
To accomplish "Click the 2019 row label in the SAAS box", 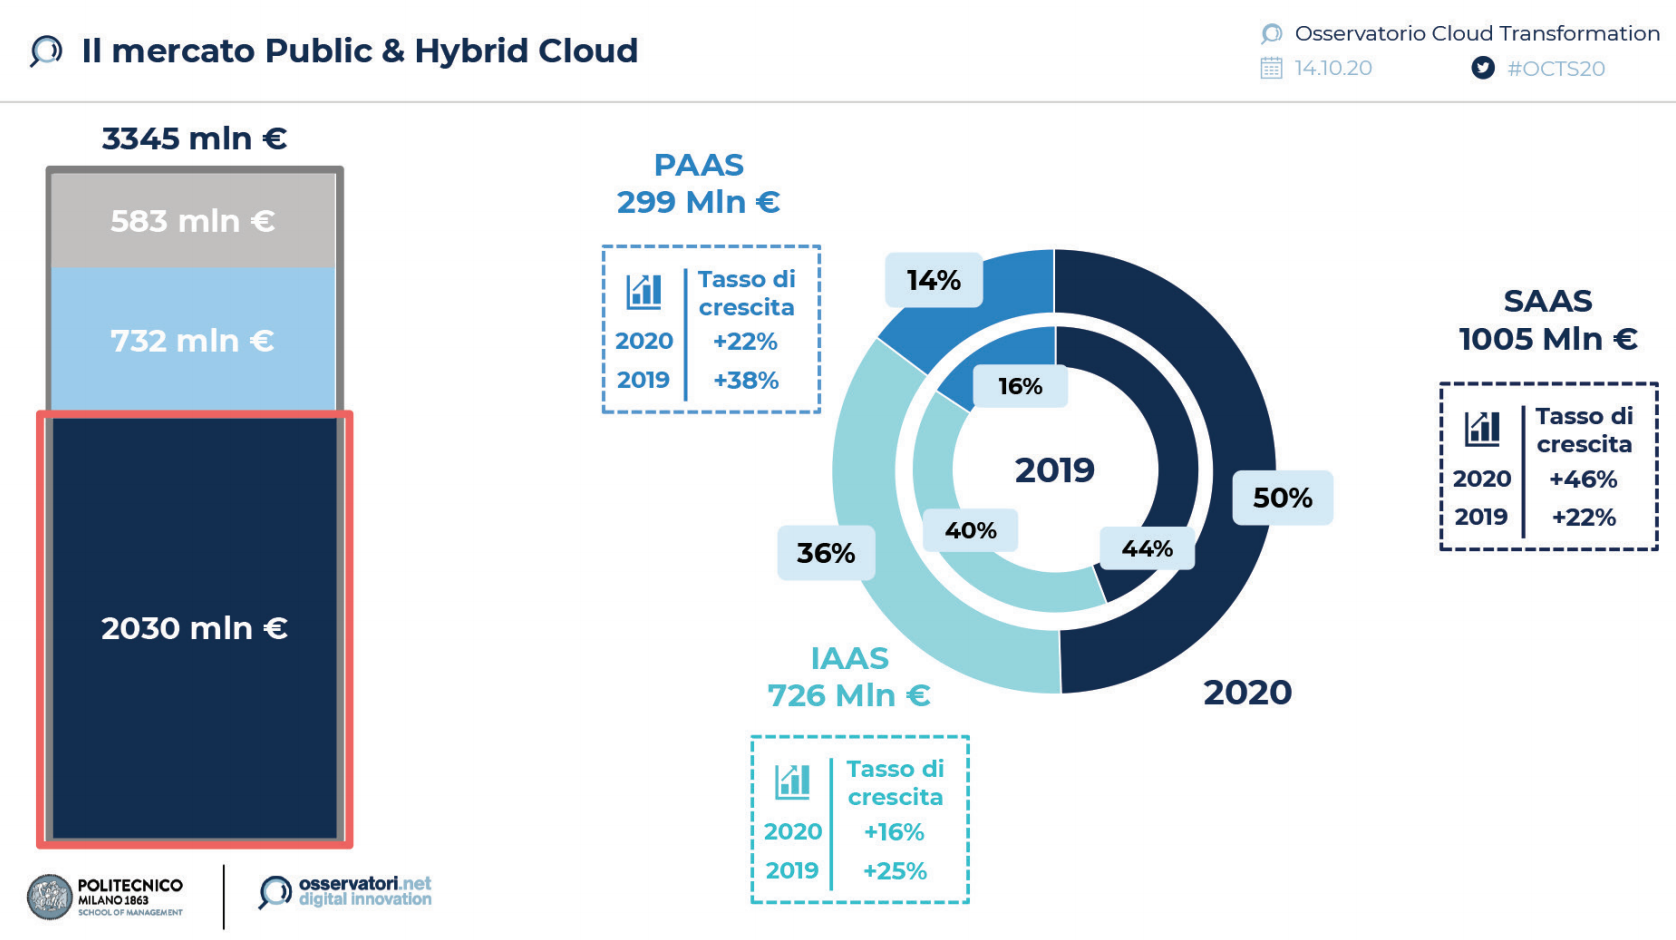I will pos(1481,517).
